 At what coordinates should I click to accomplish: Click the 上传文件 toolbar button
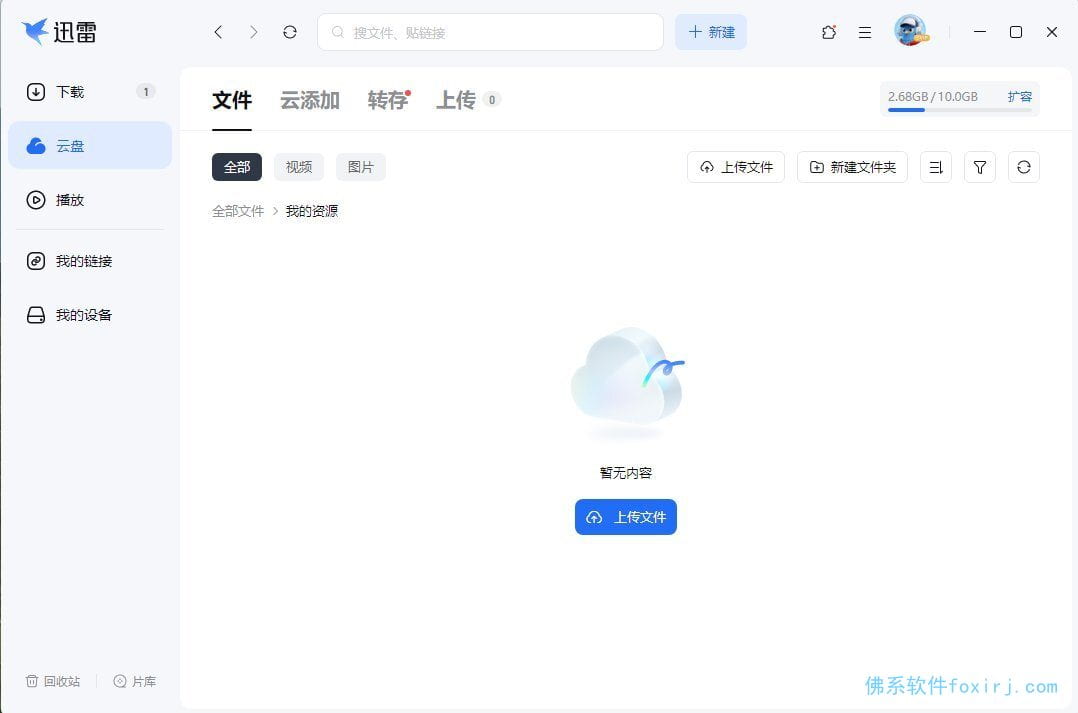click(x=736, y=167)
